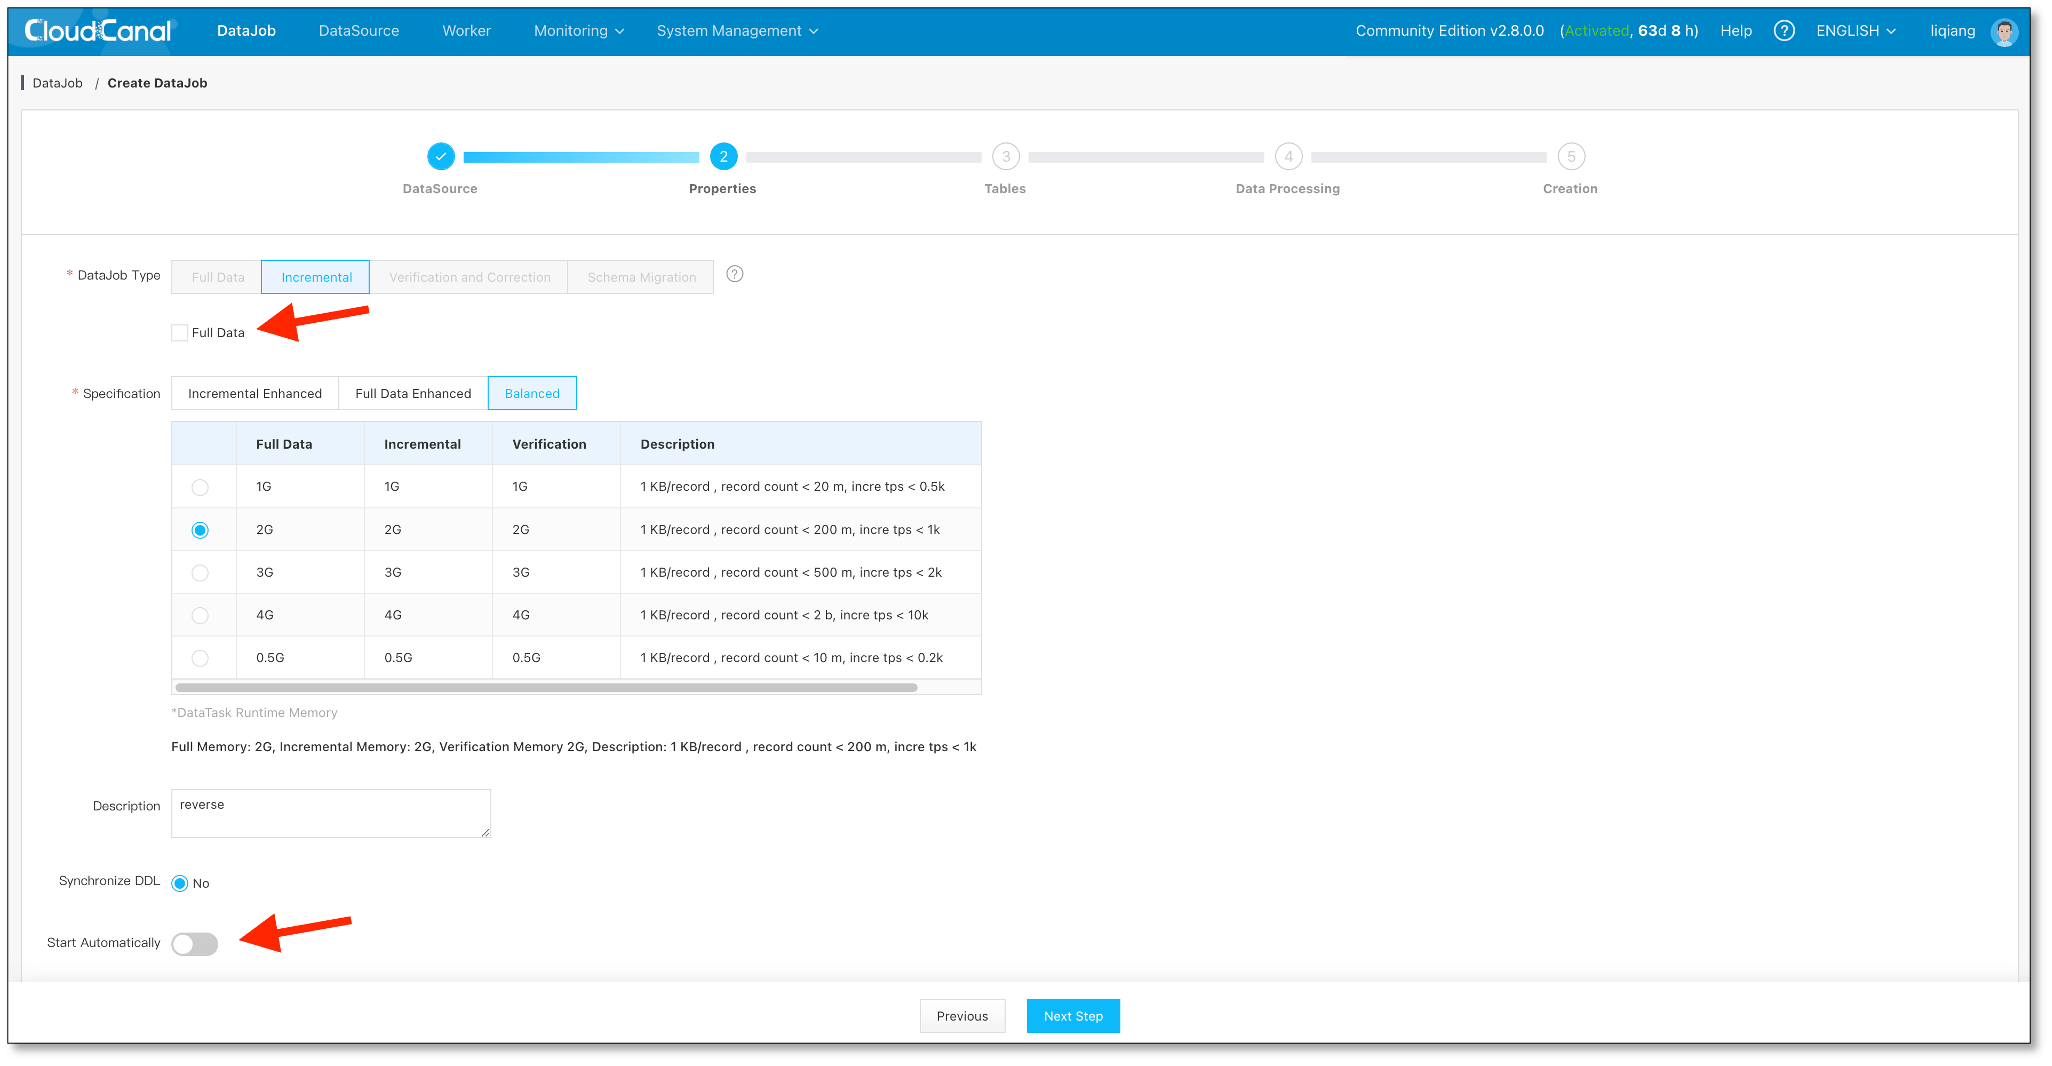Open the ENGLISH language dropdown
This screenshot has height=1066, width=2052.
point(1855,31)
